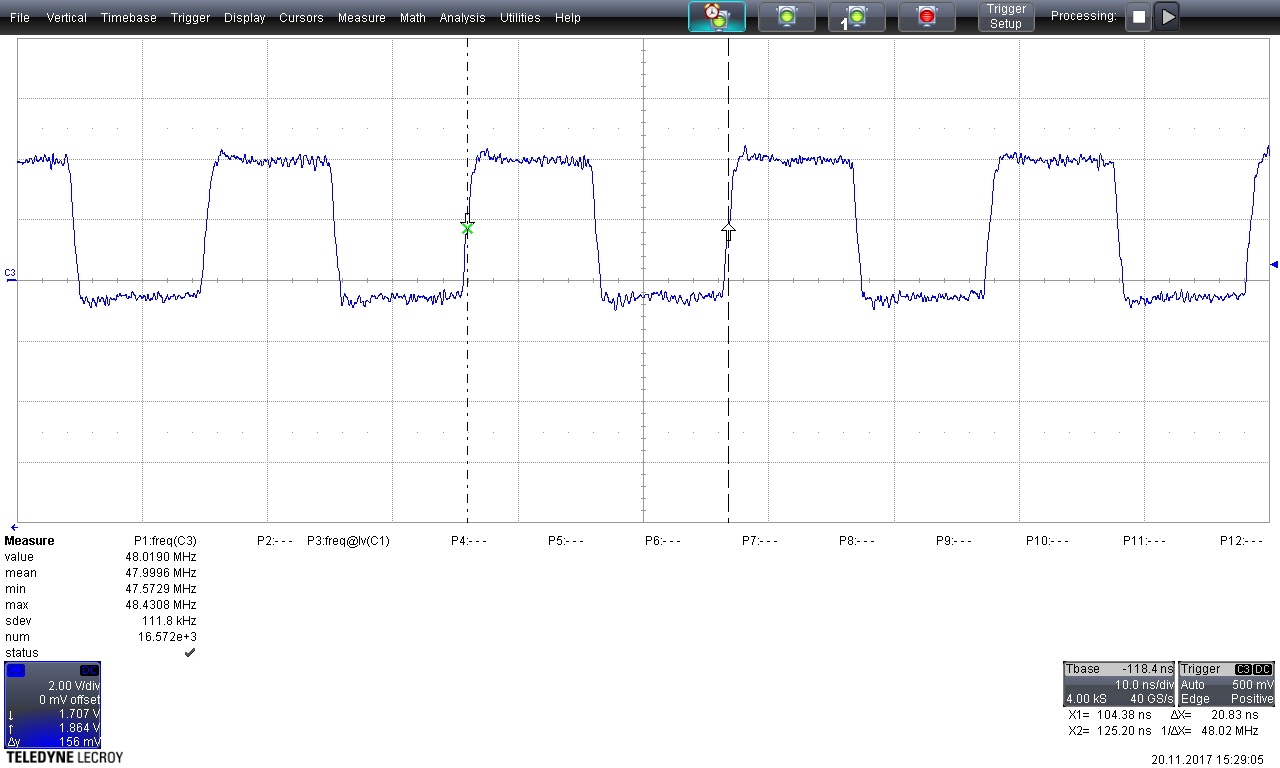Viewport: 1280px width, 768px height.
Task: Select P3:freq@lv(C1) measurement header
Action: (348, 541)
